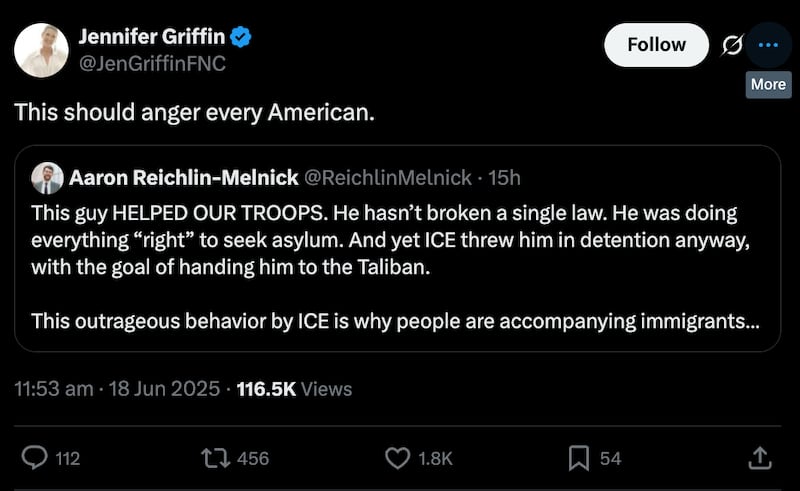800x491 pixels.
Task: Open the share icon at bottom right
Action: click(759, 458)
